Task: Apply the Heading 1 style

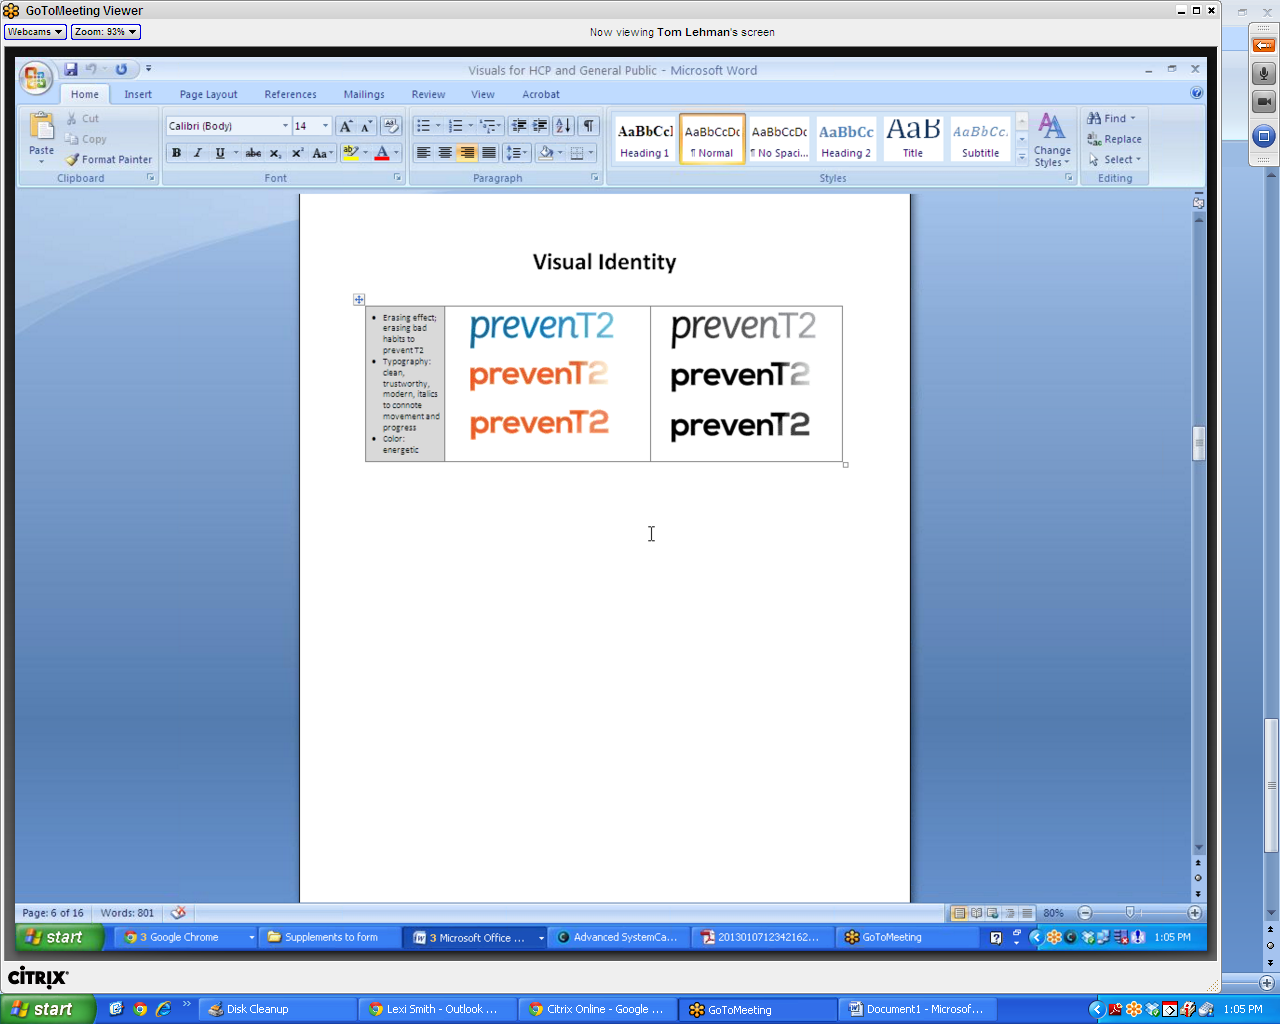Action: pyautogui.click(x=645, y=139)
